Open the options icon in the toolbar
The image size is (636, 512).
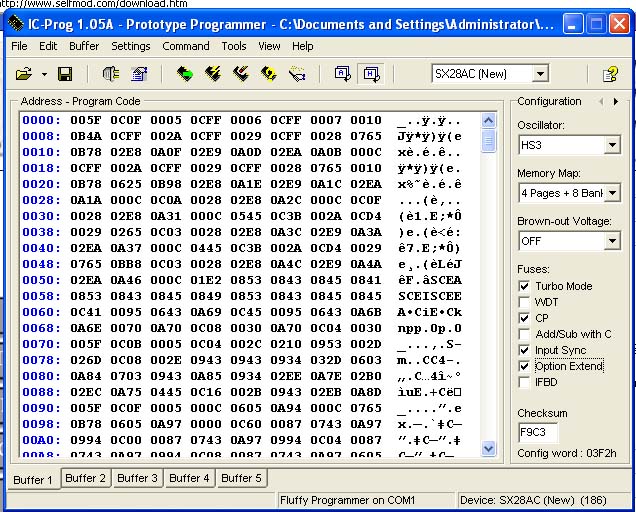click(x=139, y=74)
